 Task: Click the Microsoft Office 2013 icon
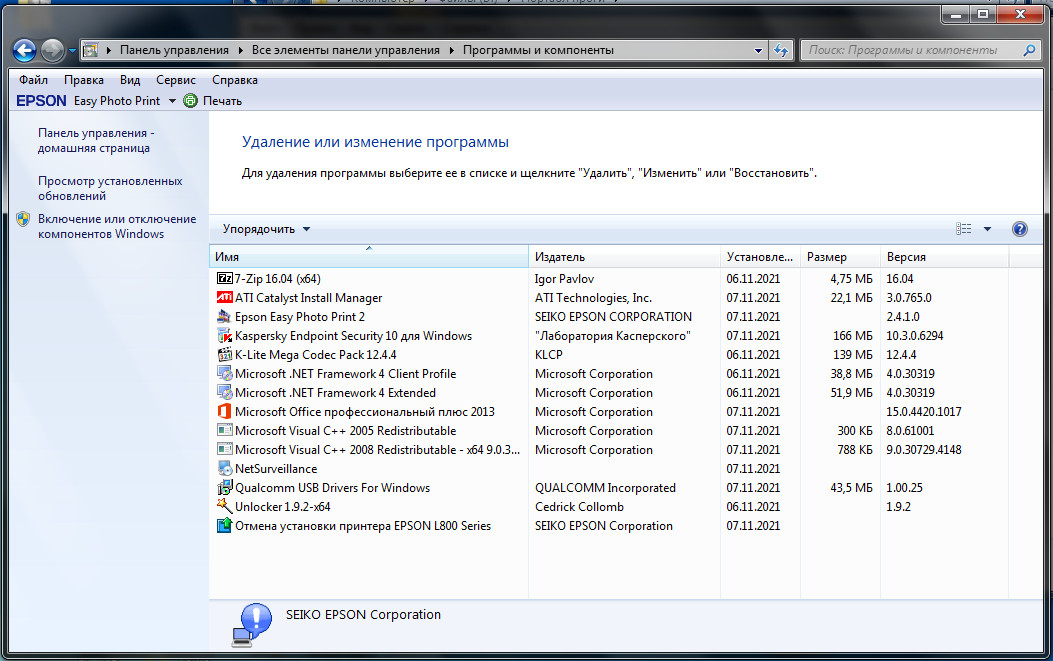pyautogui.click(x=224, y=411)
